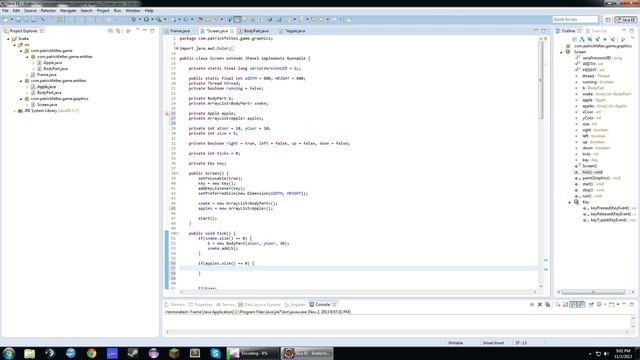Screen dimensions: 640x360
Task: Click Display Selected Console icon
Action: 599,304
